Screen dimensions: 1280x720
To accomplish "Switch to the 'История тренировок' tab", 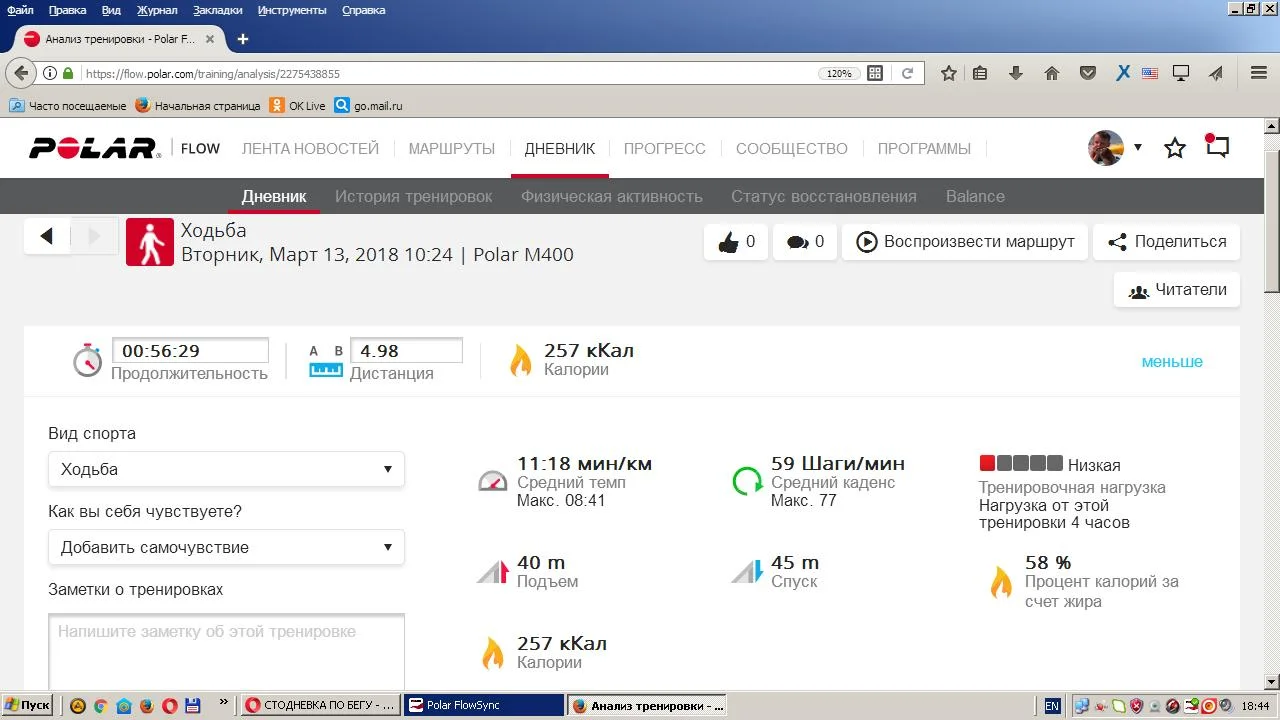I will pyautogui.click(x=413, y=196).
